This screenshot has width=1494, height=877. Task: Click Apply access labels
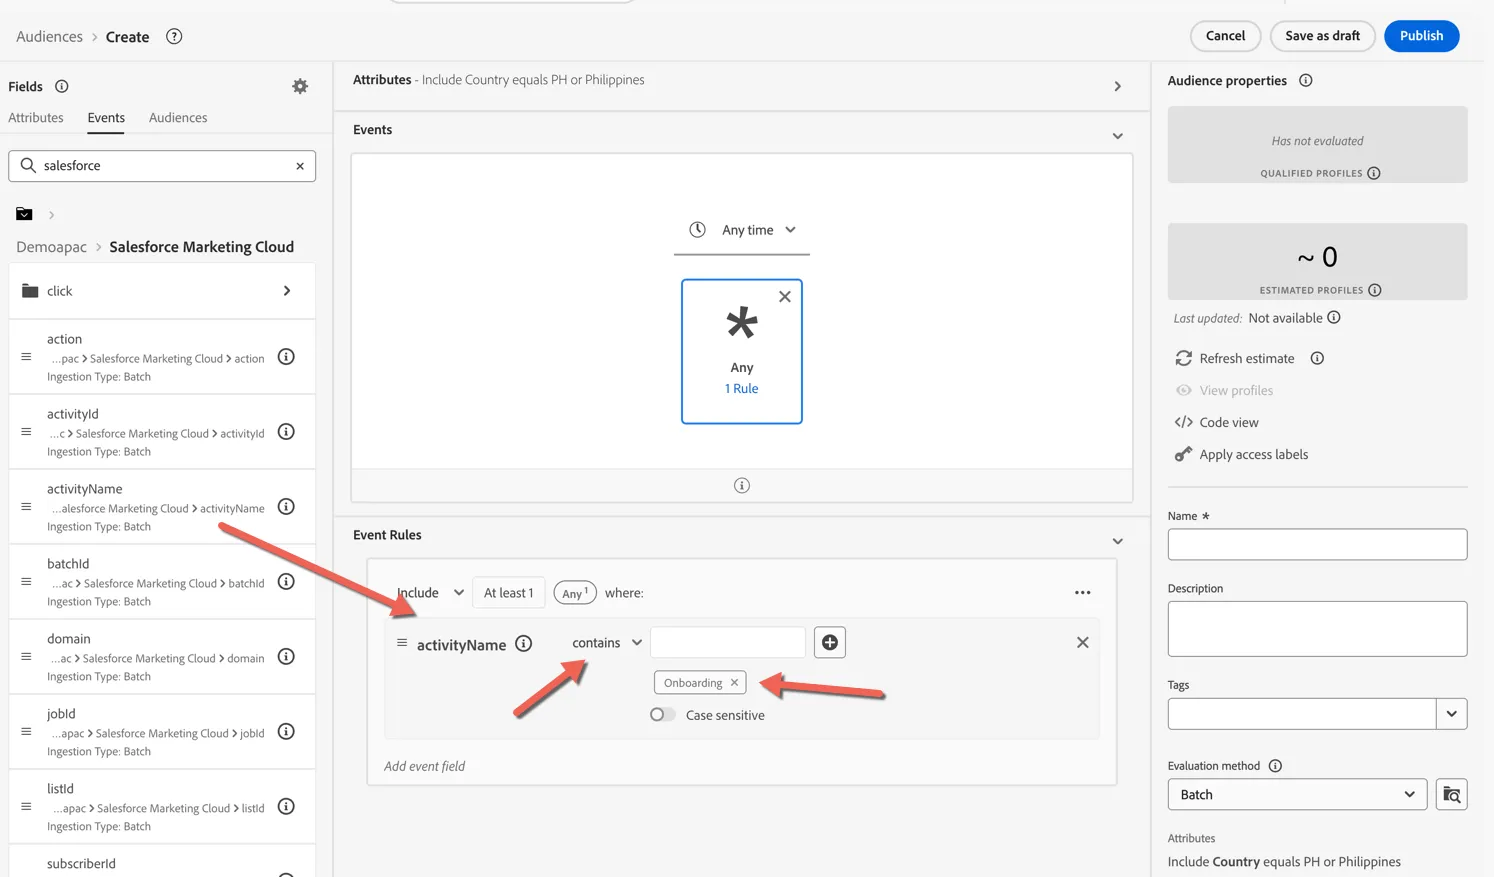(x=1241, y=455)
